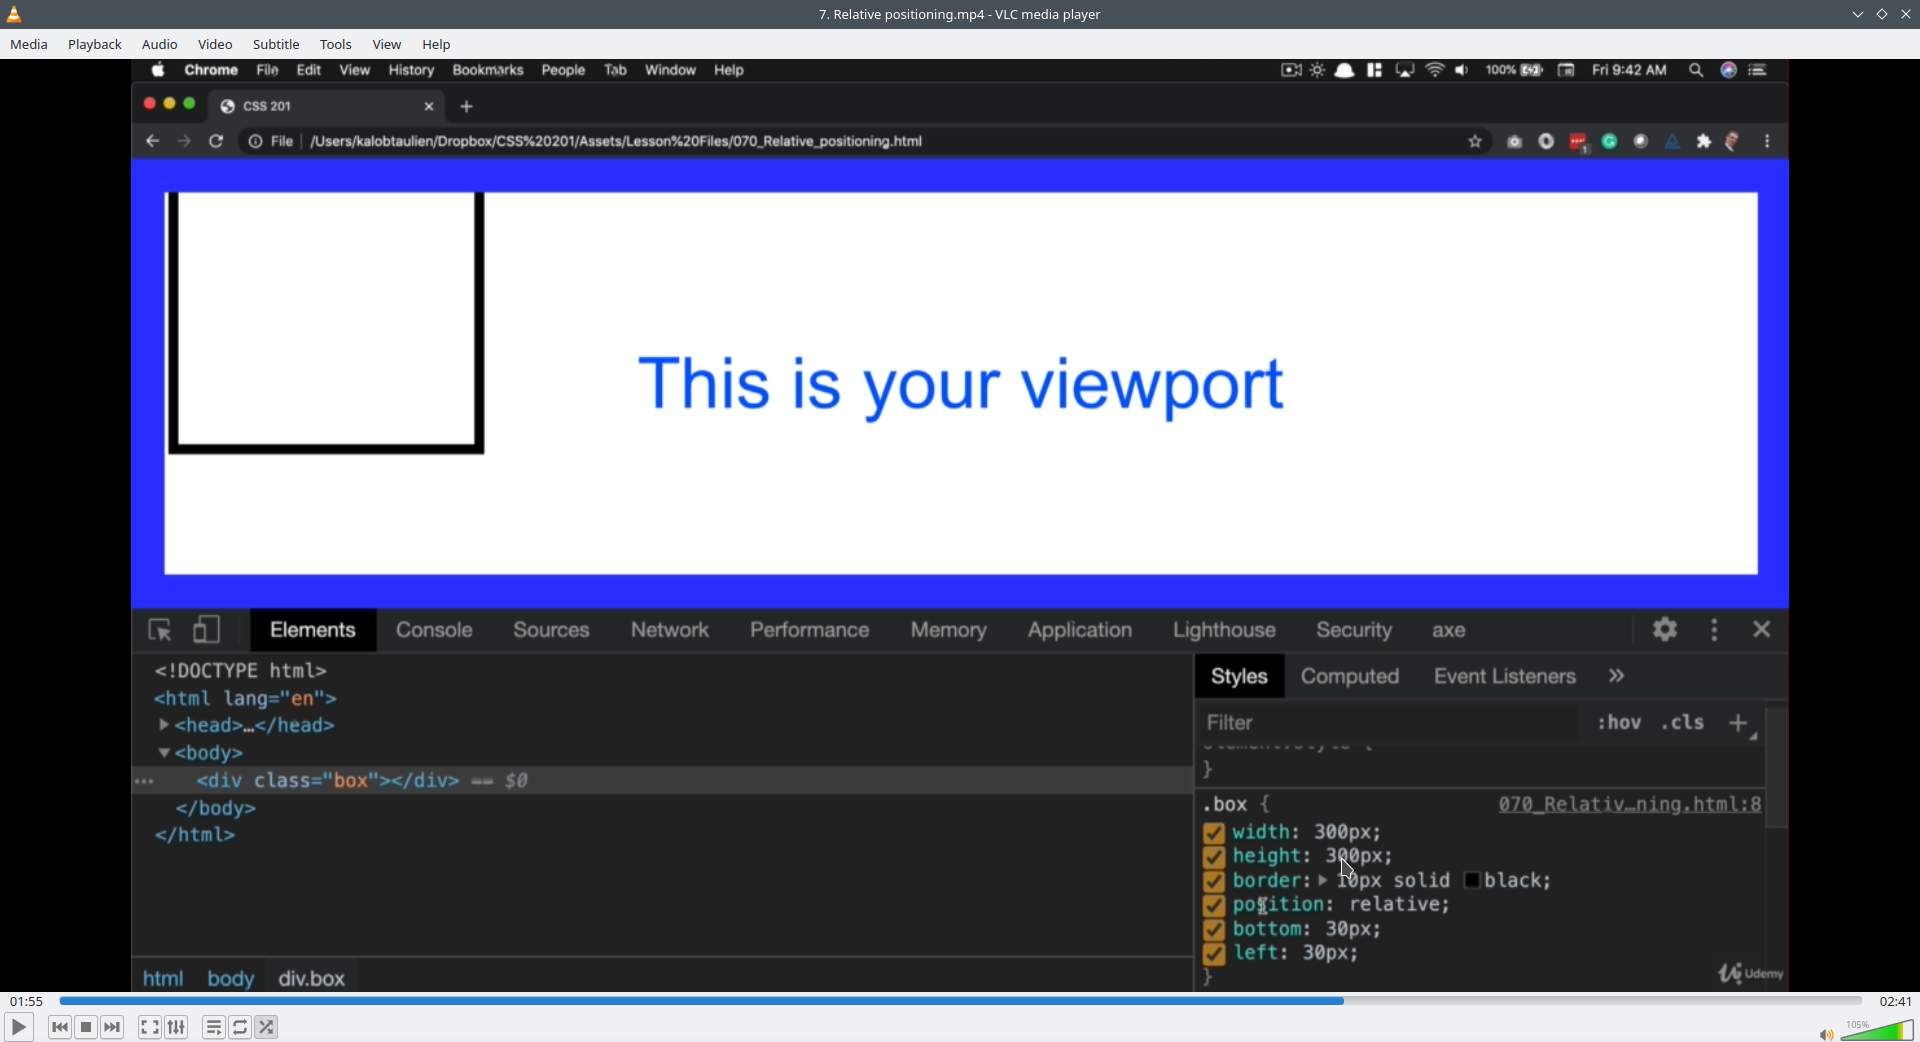Click the macOS Wi-Fi status icon
Viewport: 1920px width, 1042px height.
pos(1435,70)
